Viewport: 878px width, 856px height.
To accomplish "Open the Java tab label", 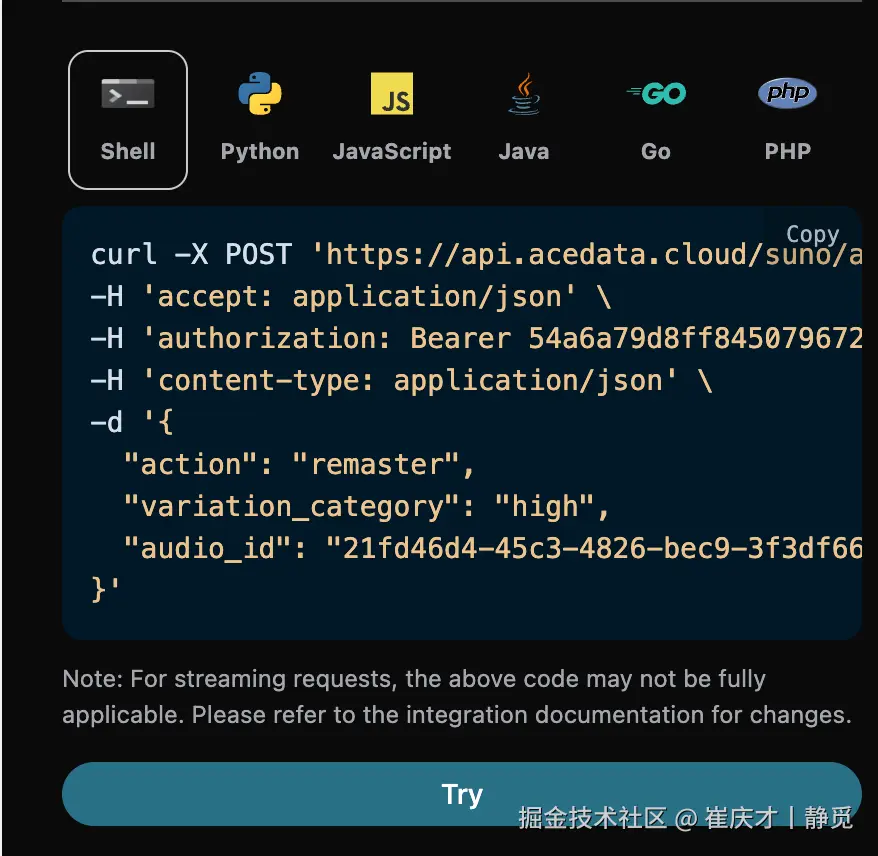I will pos(524,152).
